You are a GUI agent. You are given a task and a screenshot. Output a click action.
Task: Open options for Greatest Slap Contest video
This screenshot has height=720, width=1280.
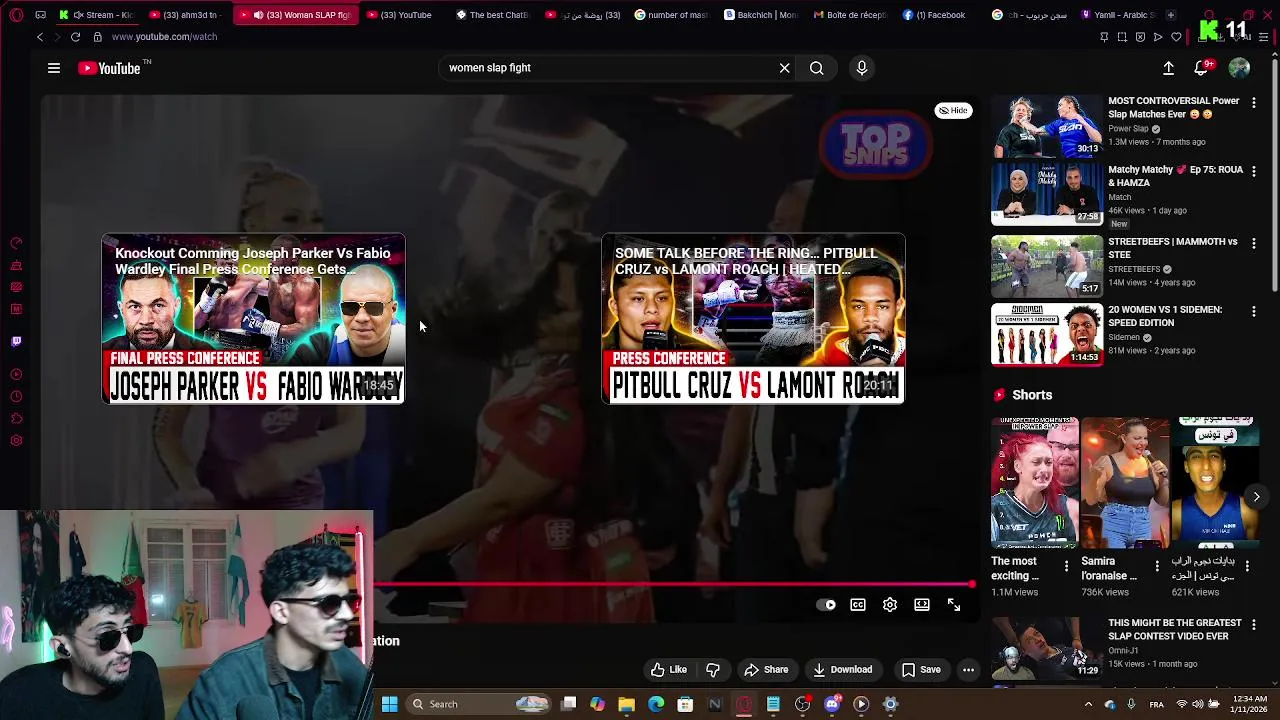[1254, 625]
